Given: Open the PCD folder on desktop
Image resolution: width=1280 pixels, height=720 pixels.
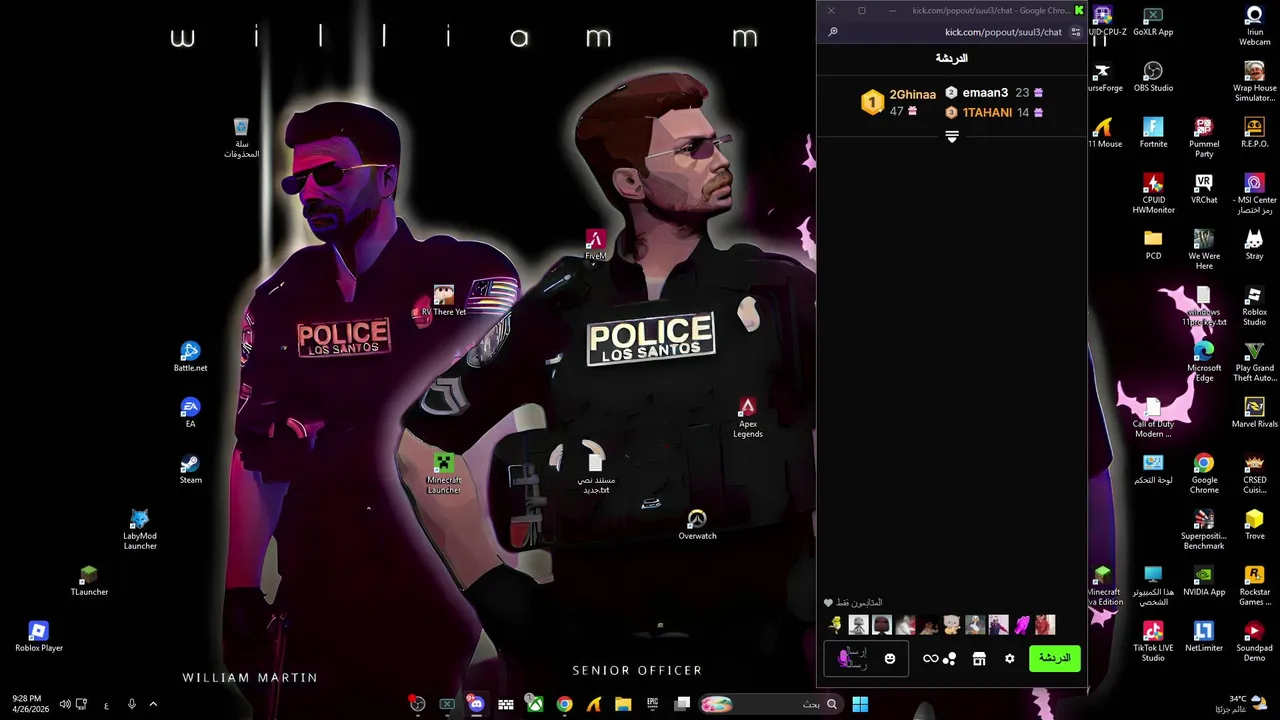Looking at the screenshot, I should pos(1153,245).
